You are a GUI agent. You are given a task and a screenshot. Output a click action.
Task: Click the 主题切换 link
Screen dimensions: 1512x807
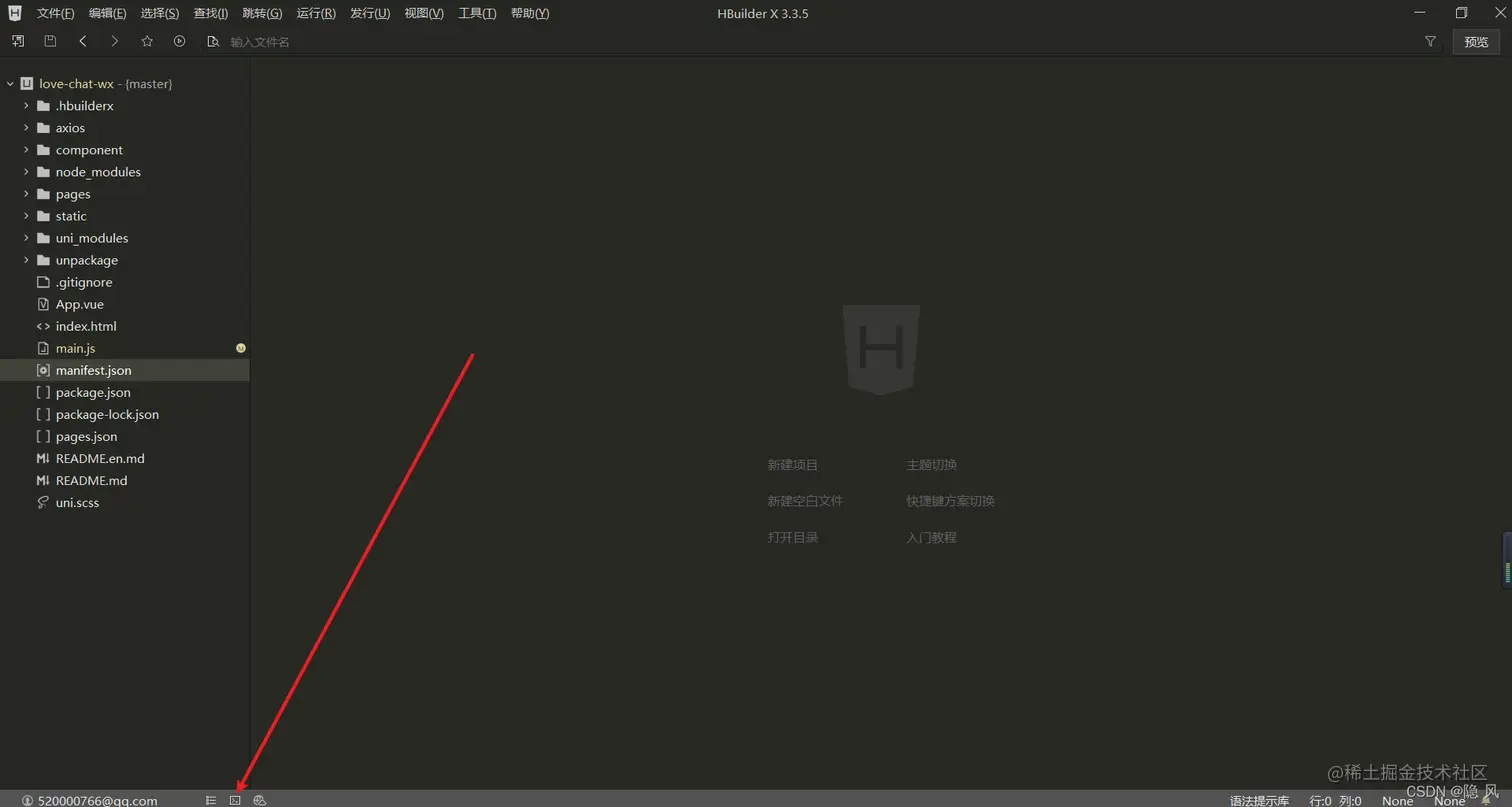pyautogui.click(x=932, y=465)
